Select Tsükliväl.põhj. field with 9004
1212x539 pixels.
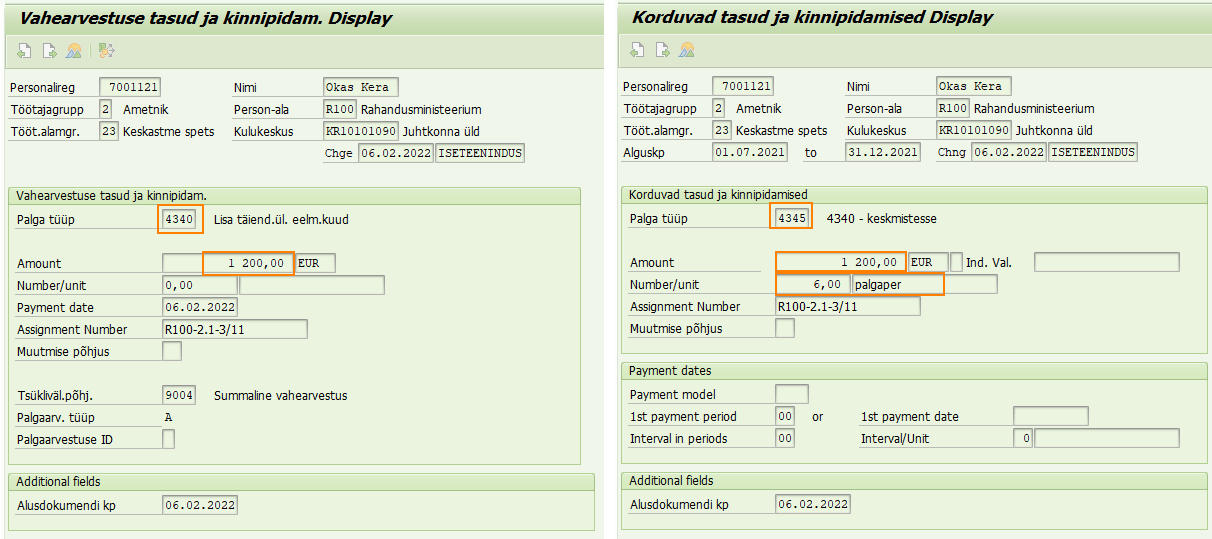point(178,395)
